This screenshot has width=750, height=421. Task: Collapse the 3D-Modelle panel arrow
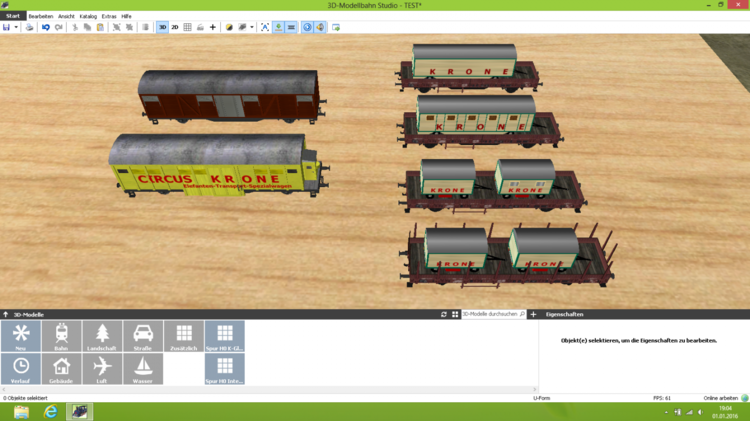coord(5,314)
